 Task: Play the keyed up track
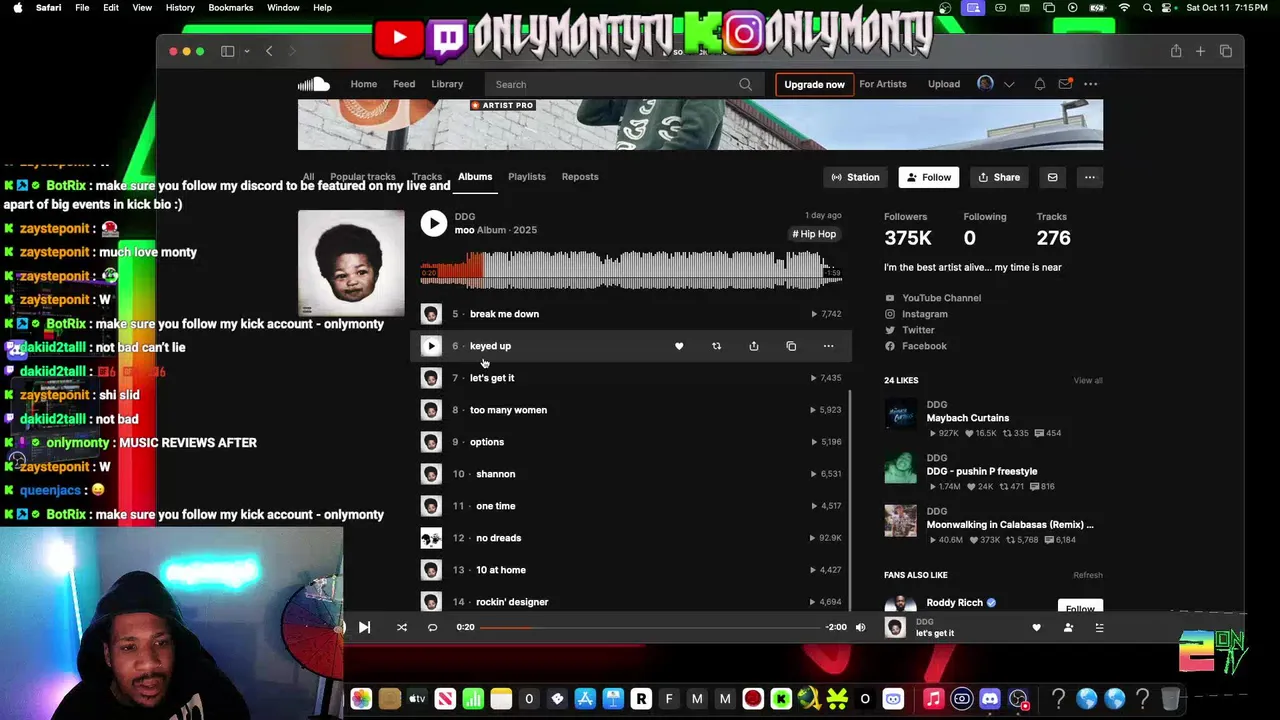(431, 346)
